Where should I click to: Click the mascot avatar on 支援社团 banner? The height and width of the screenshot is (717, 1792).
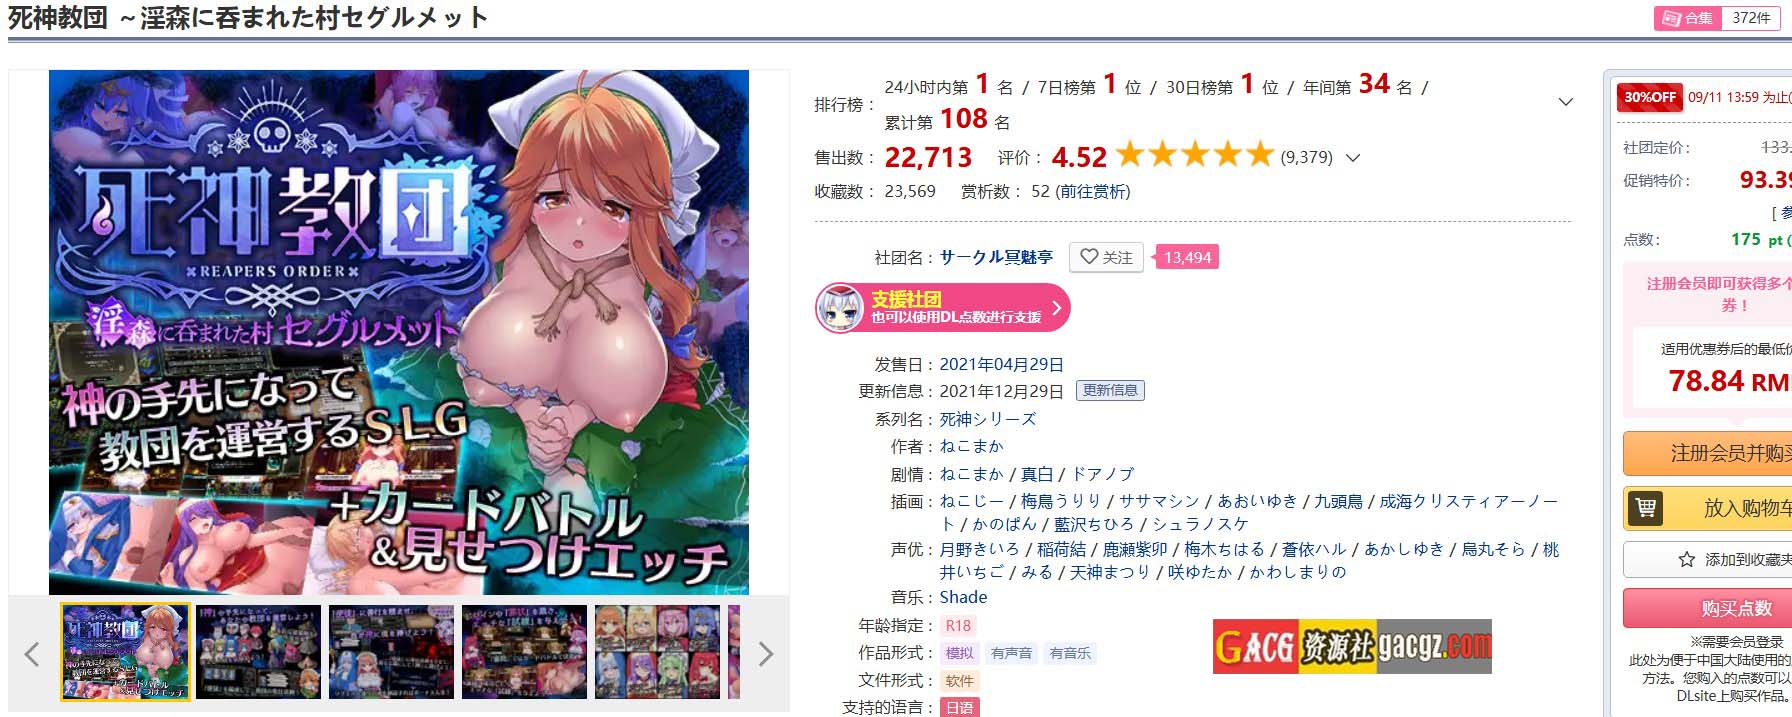pos(839,308)
